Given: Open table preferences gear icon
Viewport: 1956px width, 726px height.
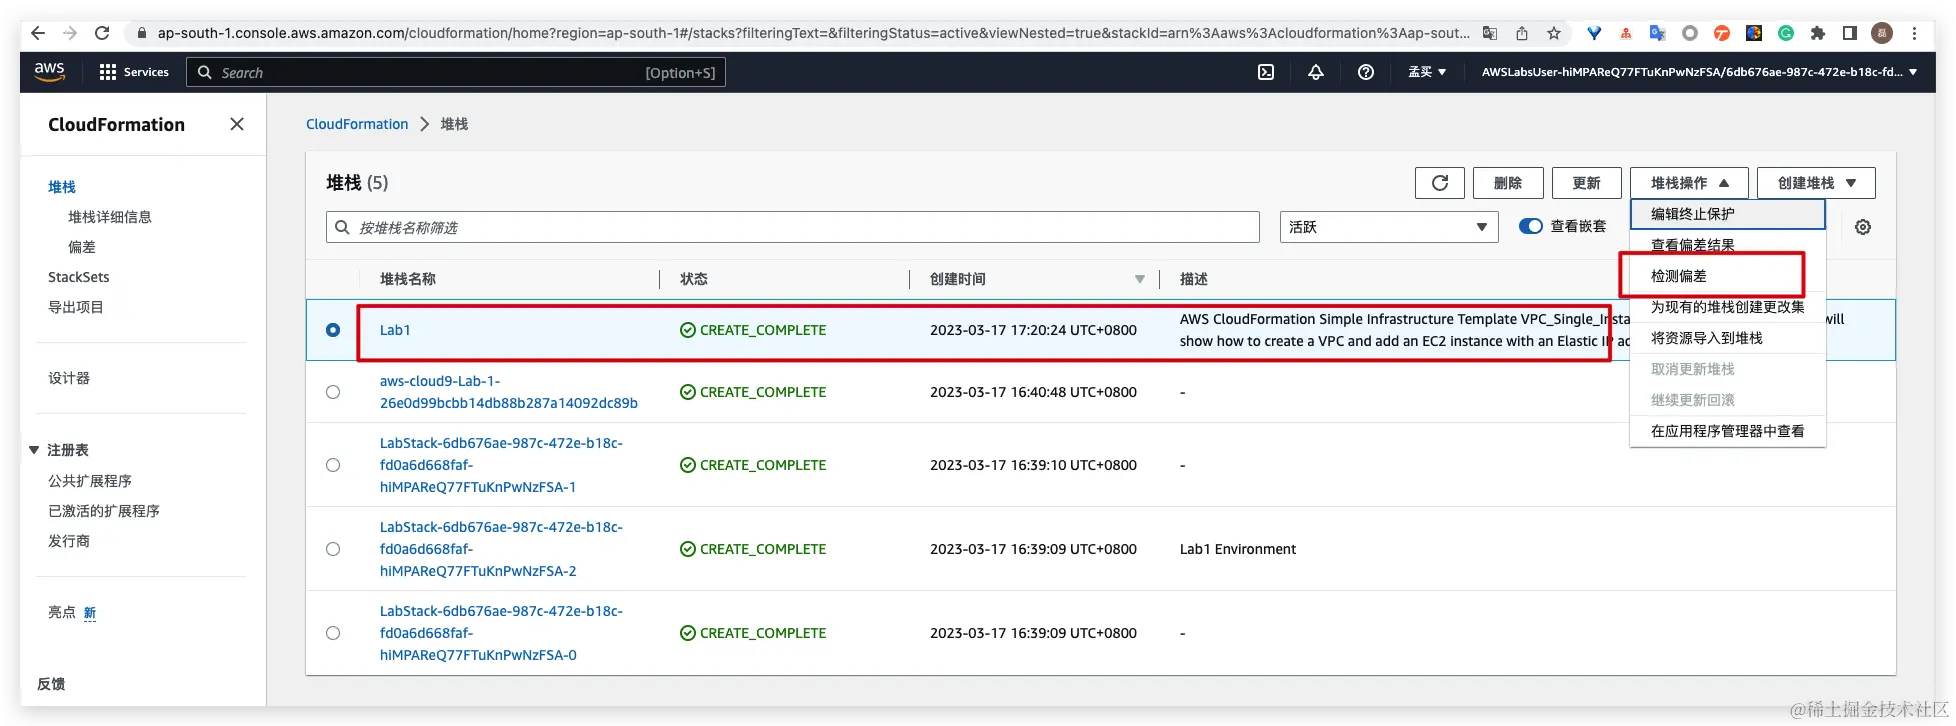Looking at the screenshot, I should pos(1863,227).
